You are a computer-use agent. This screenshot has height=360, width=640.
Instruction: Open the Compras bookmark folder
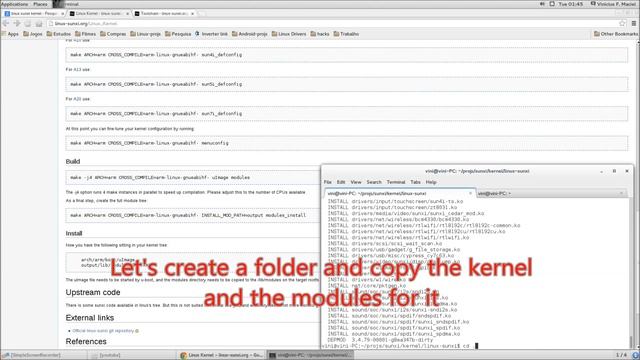113,34
